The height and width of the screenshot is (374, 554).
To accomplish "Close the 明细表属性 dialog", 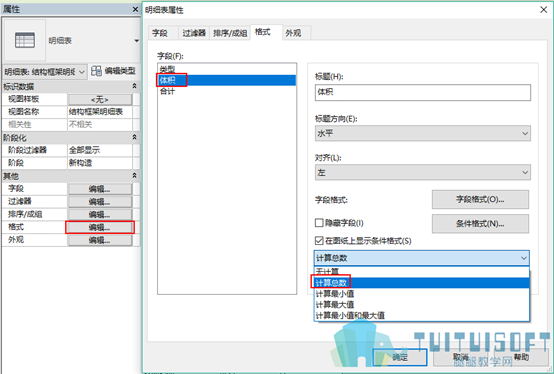I will [x=544, y=10].
